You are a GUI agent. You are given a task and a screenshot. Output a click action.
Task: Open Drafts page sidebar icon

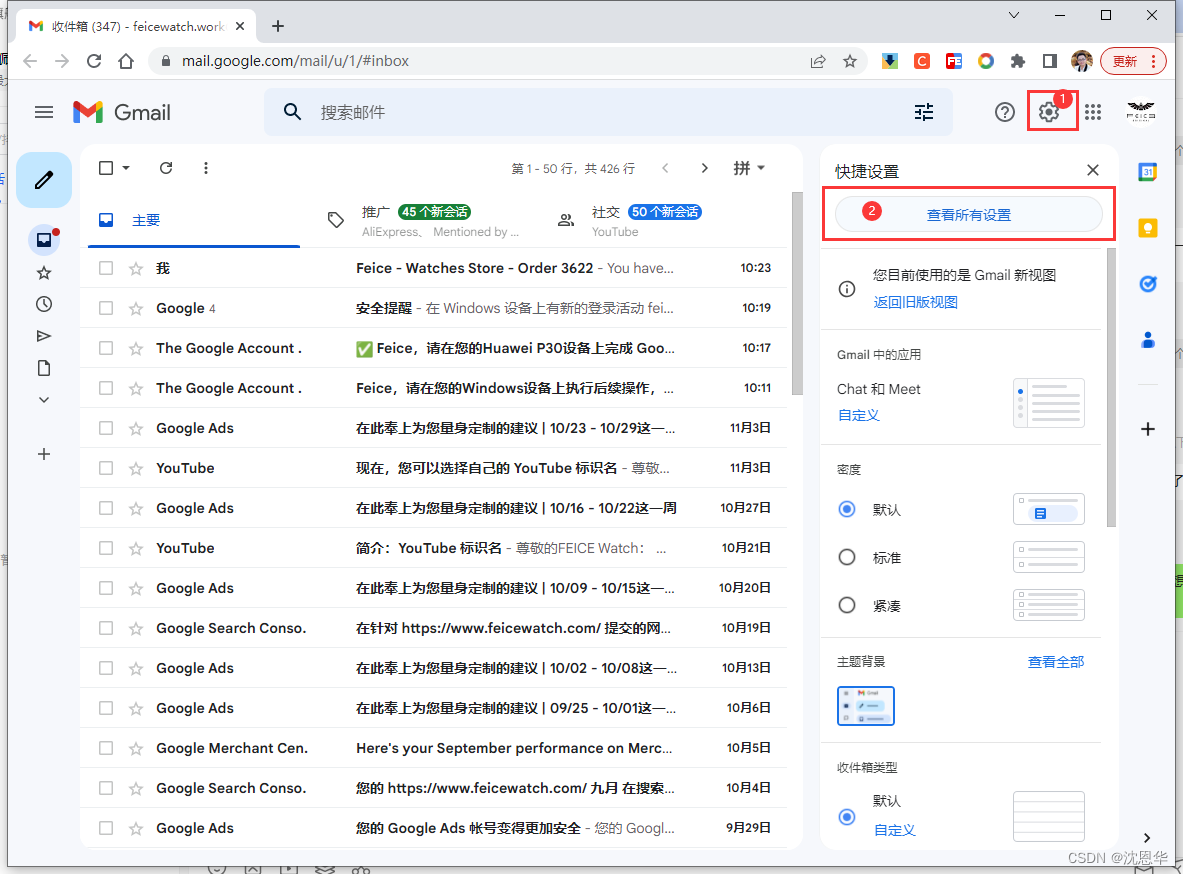pyautogui.click(x=44, y=368)
